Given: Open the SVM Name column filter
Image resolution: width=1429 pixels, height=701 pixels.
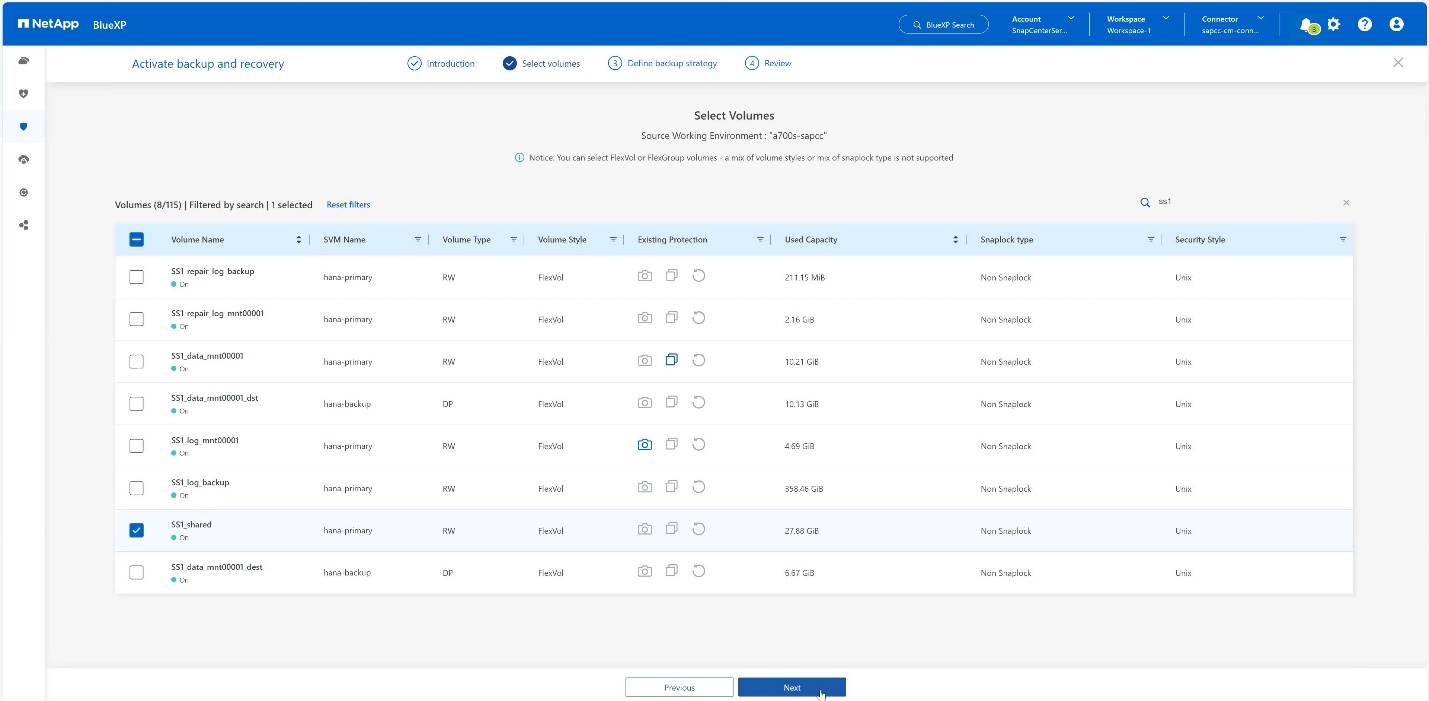Looking at the screenshot, I should click(418, 240).
